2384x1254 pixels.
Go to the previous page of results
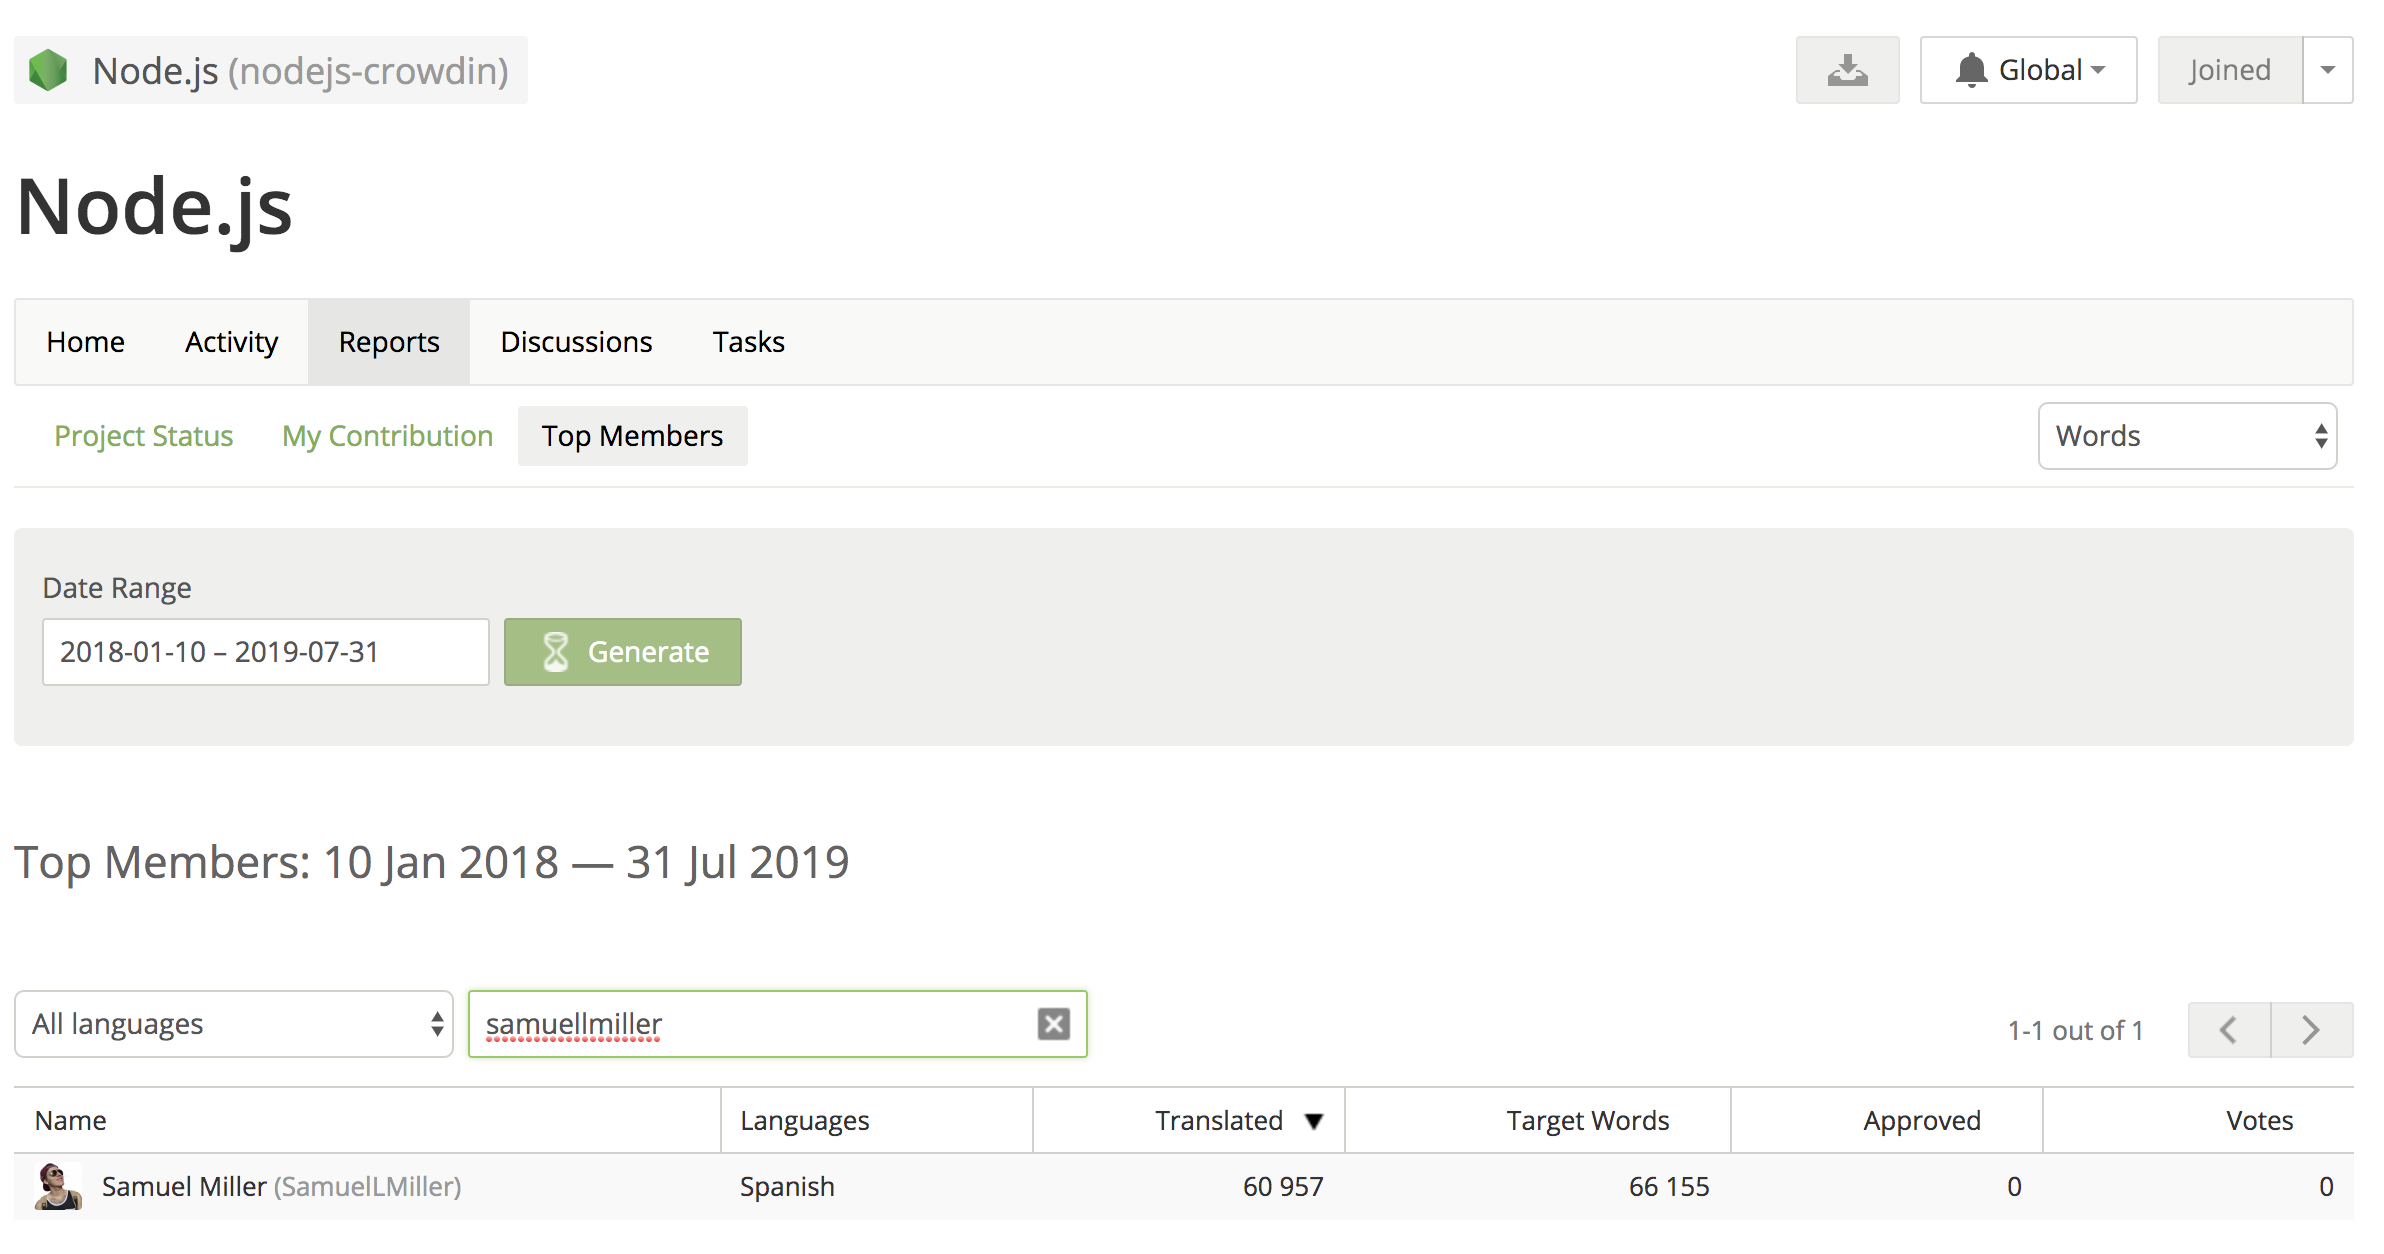point(2228,1029)
